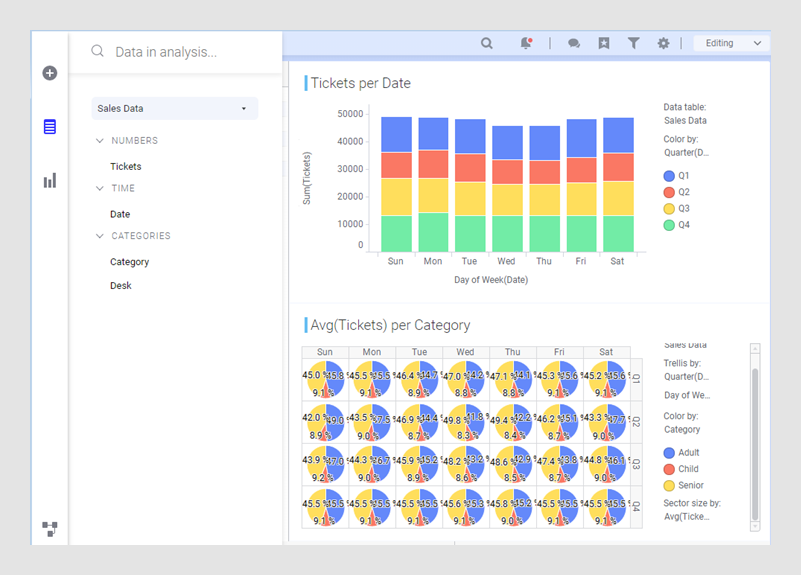Click the pie chart legend scrollbar
Image resolution: width=801 pixels, height=575 pixels.
755,440
